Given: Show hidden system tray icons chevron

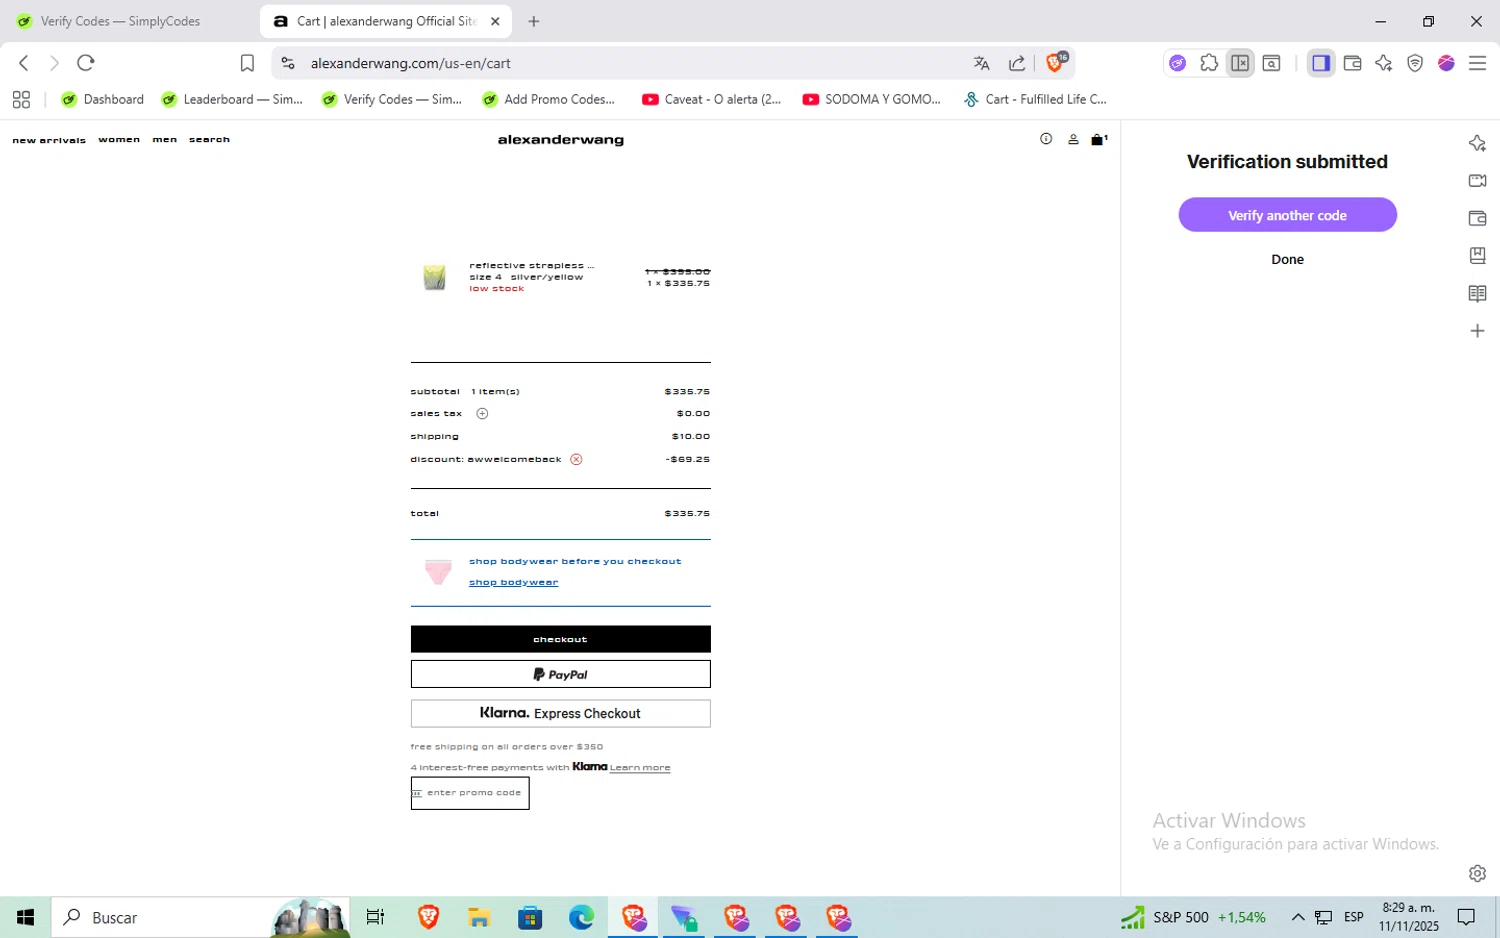Looking at the screenshot, I should tap(1298, 917).
